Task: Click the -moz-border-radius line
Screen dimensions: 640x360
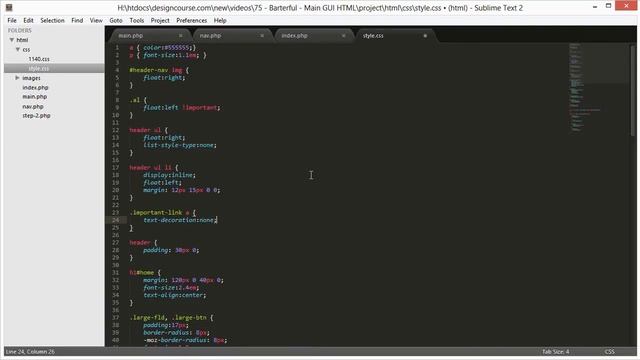Action: coord(185,340)
